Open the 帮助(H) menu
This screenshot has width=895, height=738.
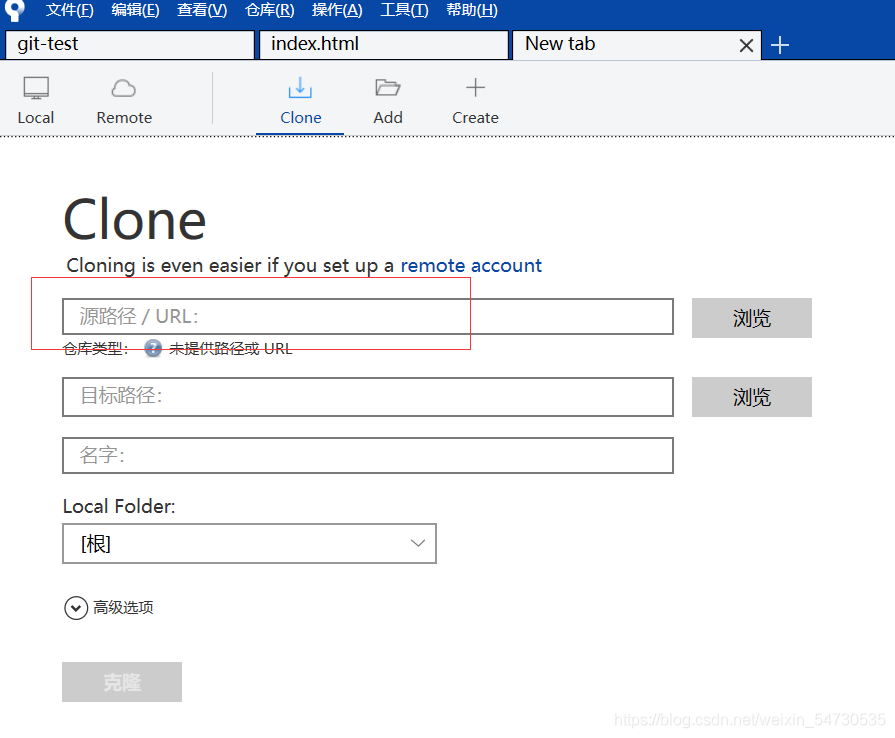click(471, 10)
